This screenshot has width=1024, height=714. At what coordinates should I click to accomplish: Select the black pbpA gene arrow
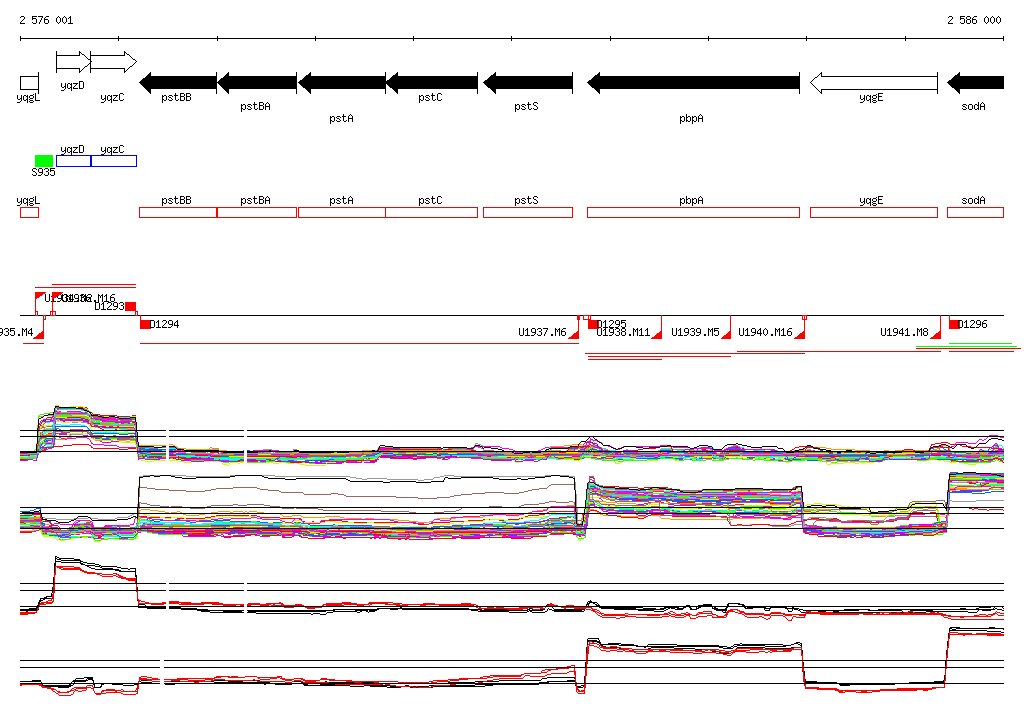693,83
